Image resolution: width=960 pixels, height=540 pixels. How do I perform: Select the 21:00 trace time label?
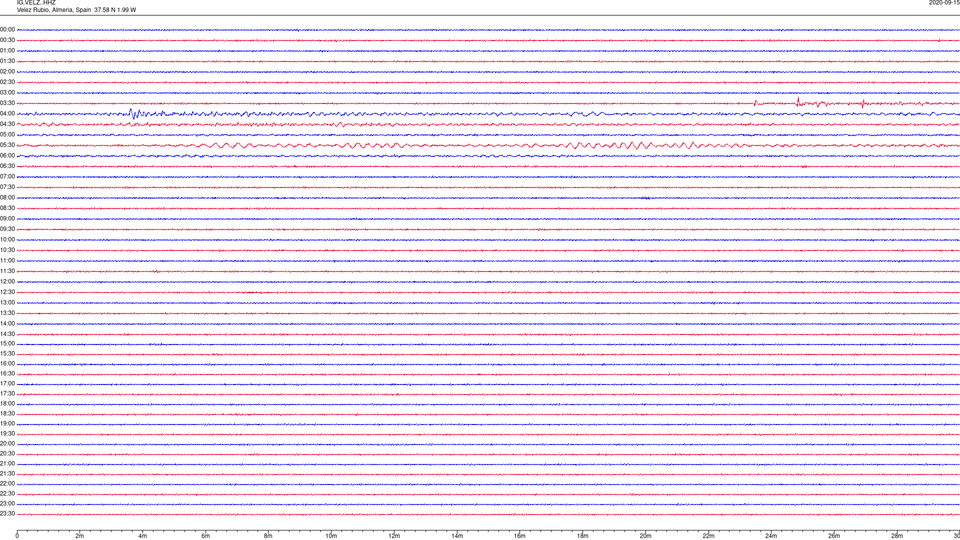[x=7, y=464]
